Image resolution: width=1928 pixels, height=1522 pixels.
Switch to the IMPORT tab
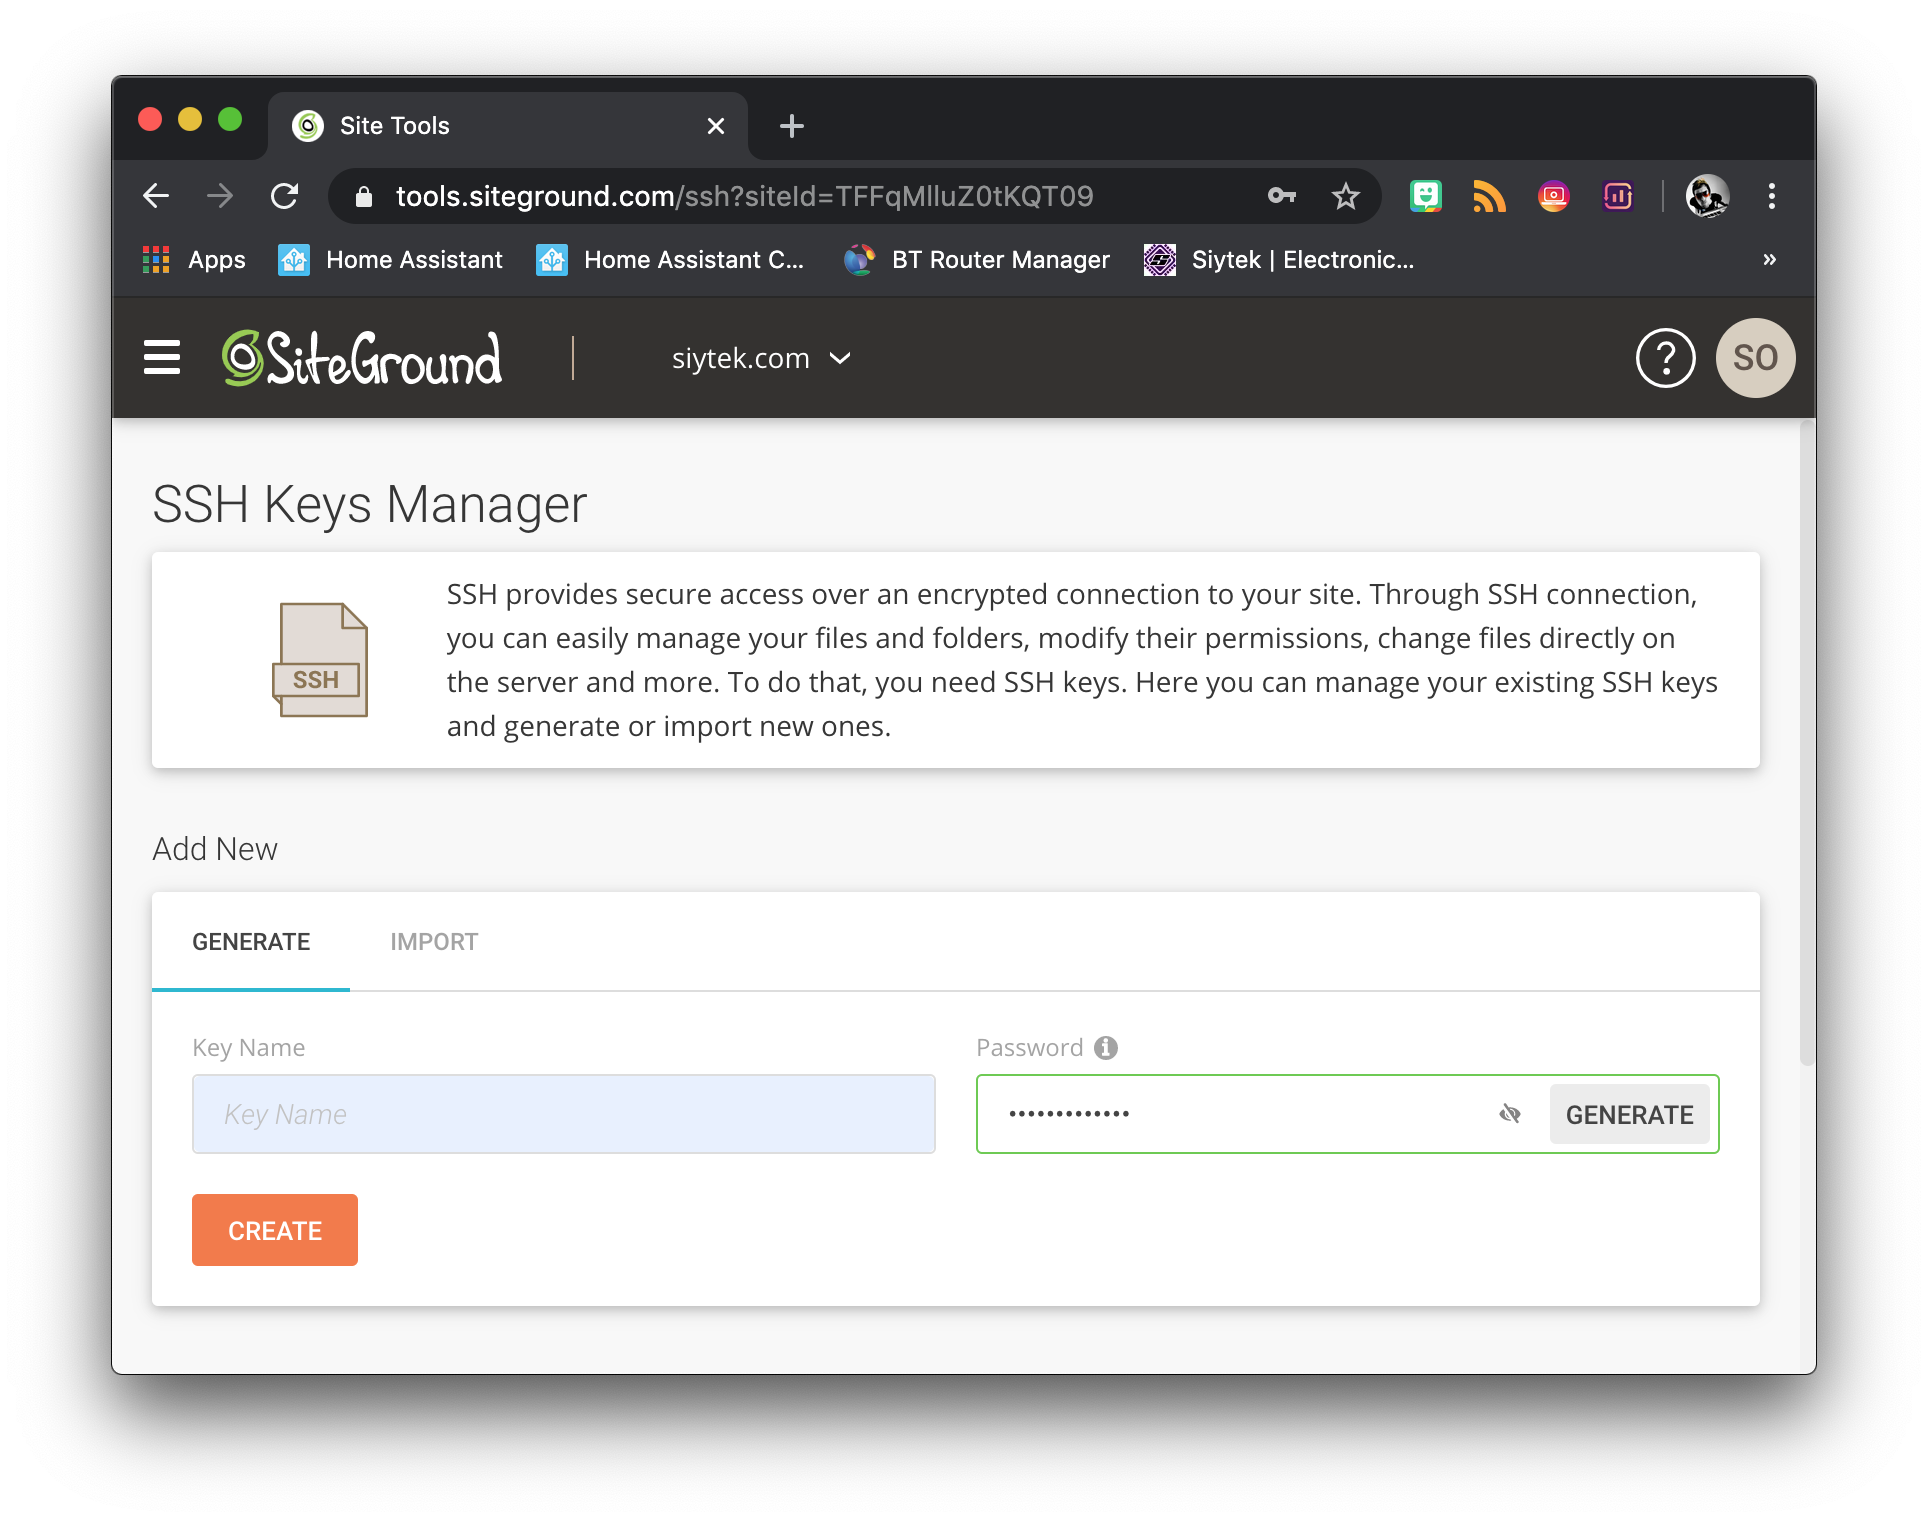(x=434, y=942)
